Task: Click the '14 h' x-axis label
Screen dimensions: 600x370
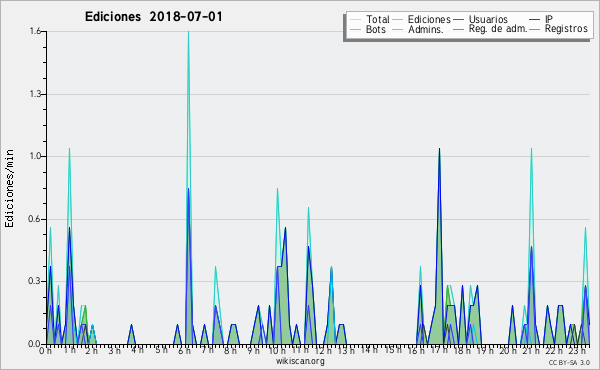Action: [369, 350]
